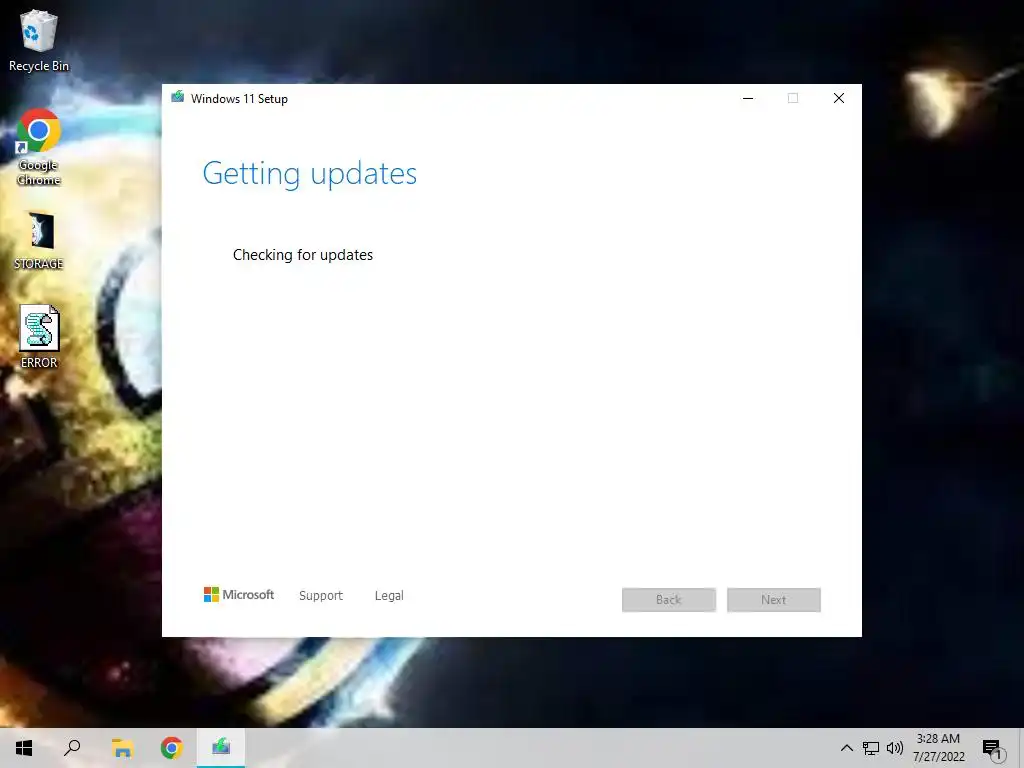Close the Windows 11 Setup window
The image size is (1024, 768).
point(839,98)
